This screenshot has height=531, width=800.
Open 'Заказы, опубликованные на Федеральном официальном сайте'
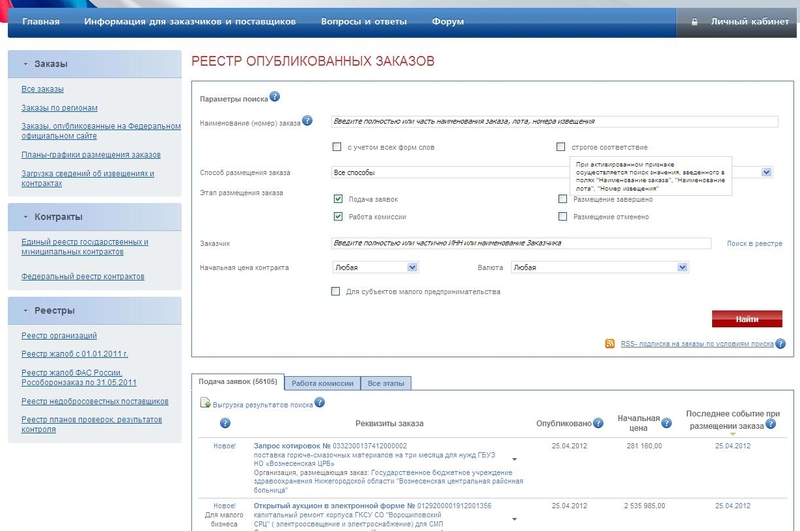point(101,131)
